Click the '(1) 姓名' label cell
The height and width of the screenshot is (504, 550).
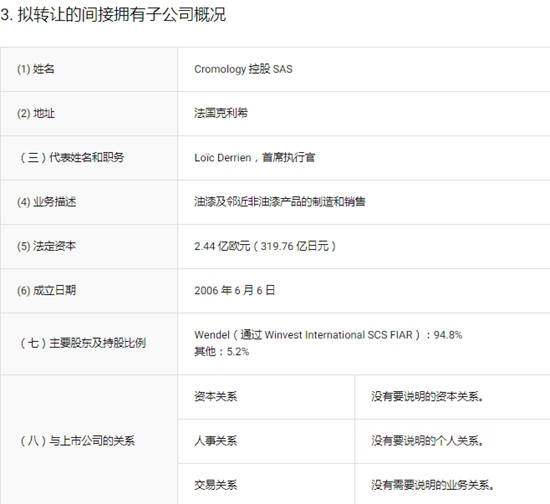89,69
